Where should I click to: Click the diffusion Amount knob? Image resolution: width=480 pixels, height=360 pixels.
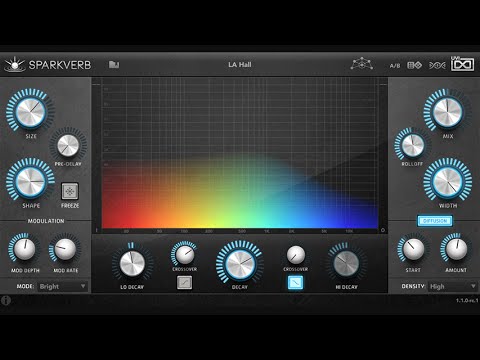[x=456, y=249]
